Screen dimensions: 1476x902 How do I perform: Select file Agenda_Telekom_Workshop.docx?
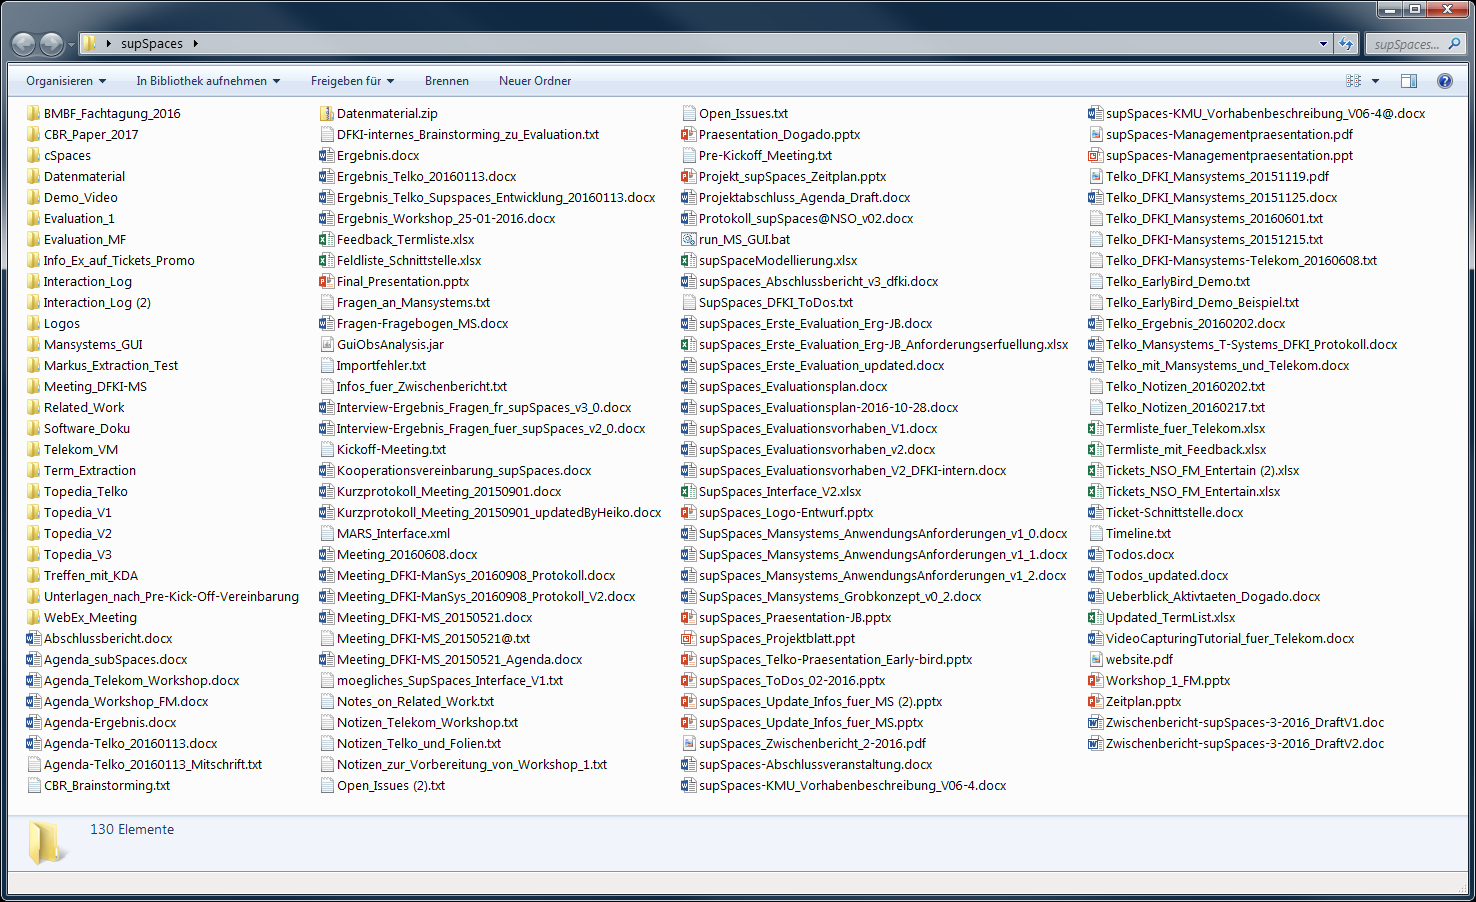pos(134,681)
